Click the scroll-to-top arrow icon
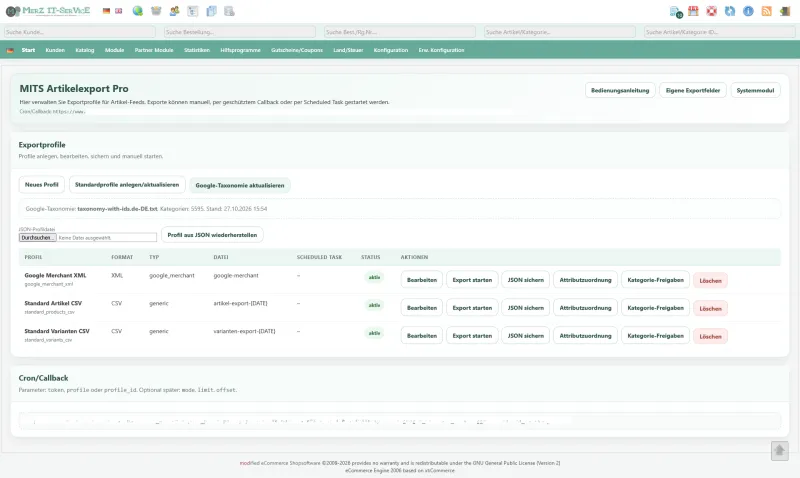The image size is (800, 478). point(780,450)
